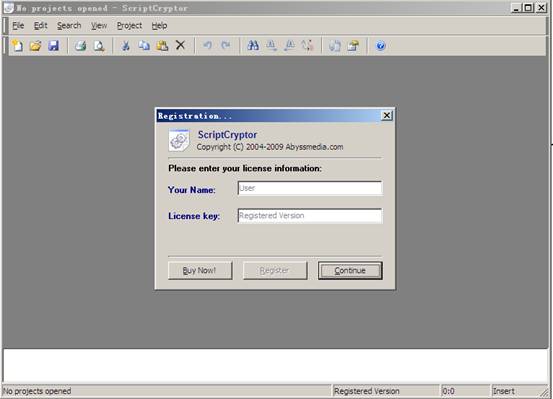Click the License key input field
This screenshot has width=553, height=399.
(310, 216)
